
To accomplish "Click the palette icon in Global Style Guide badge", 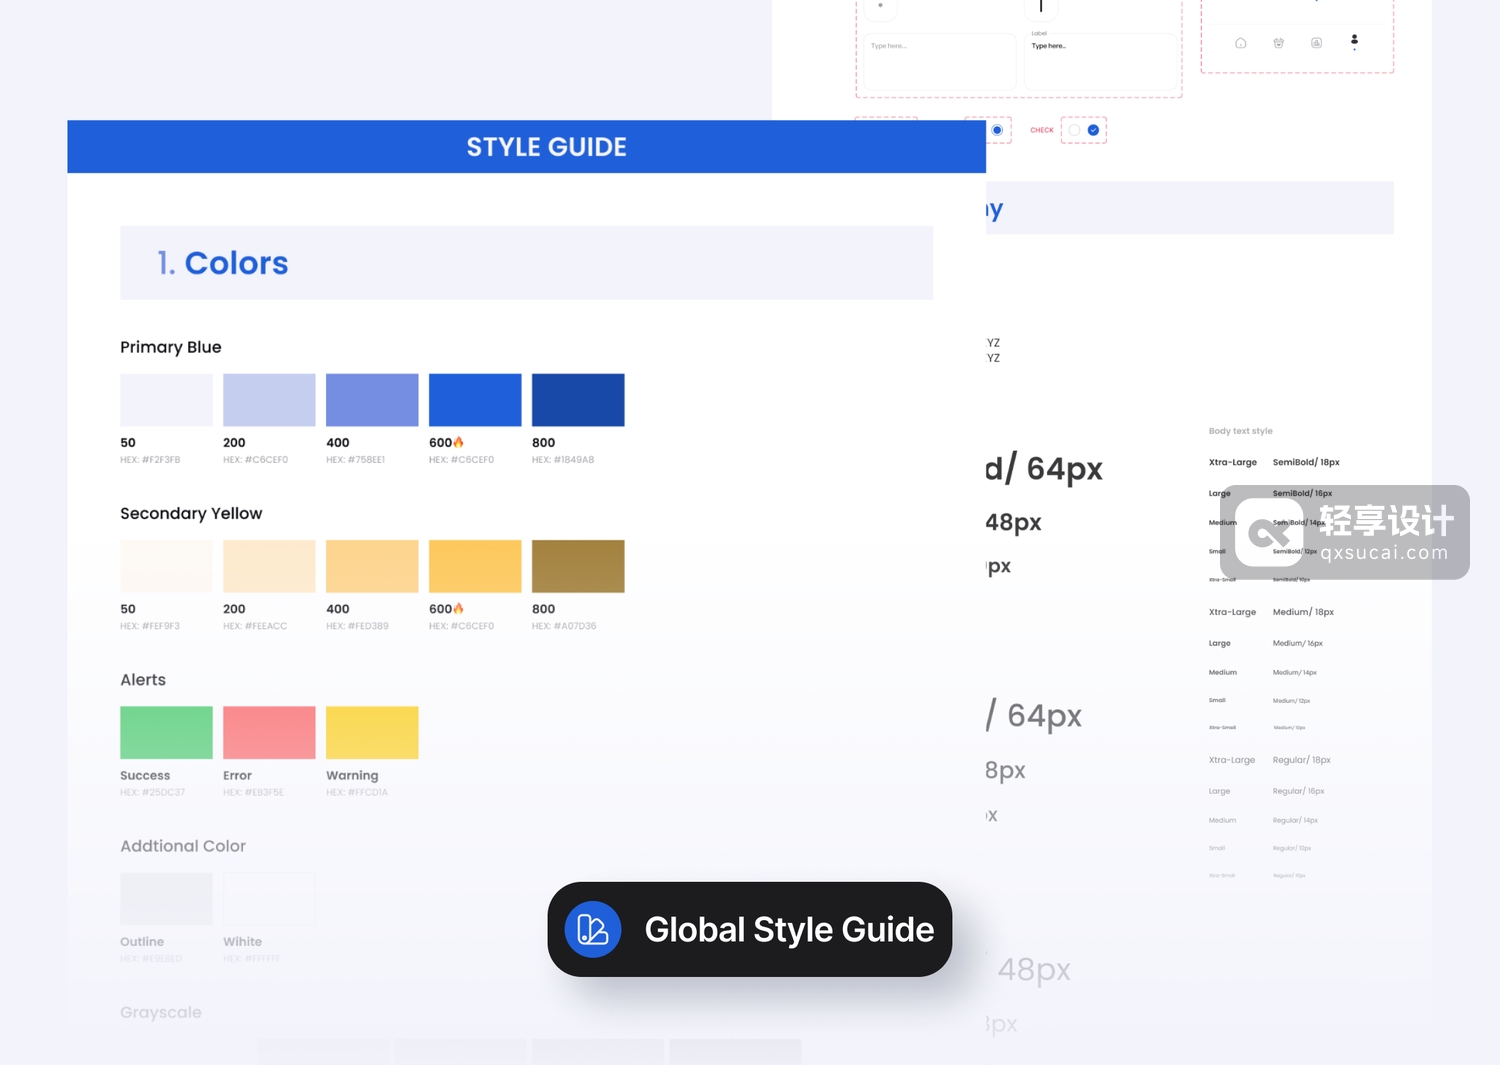I will point(593,929).
